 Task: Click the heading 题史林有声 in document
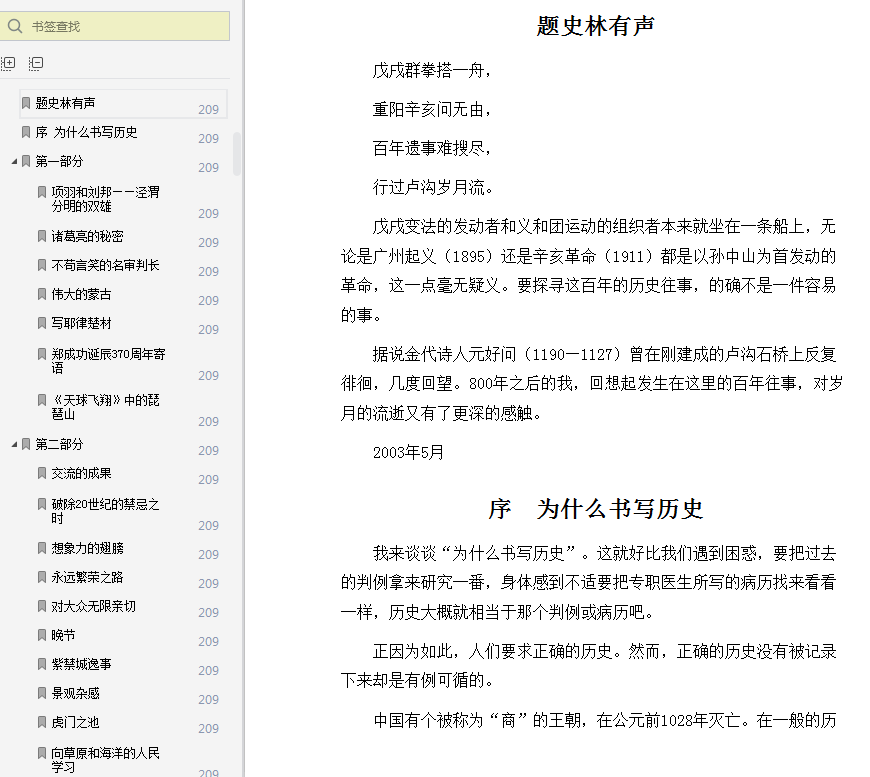(596, 26)
